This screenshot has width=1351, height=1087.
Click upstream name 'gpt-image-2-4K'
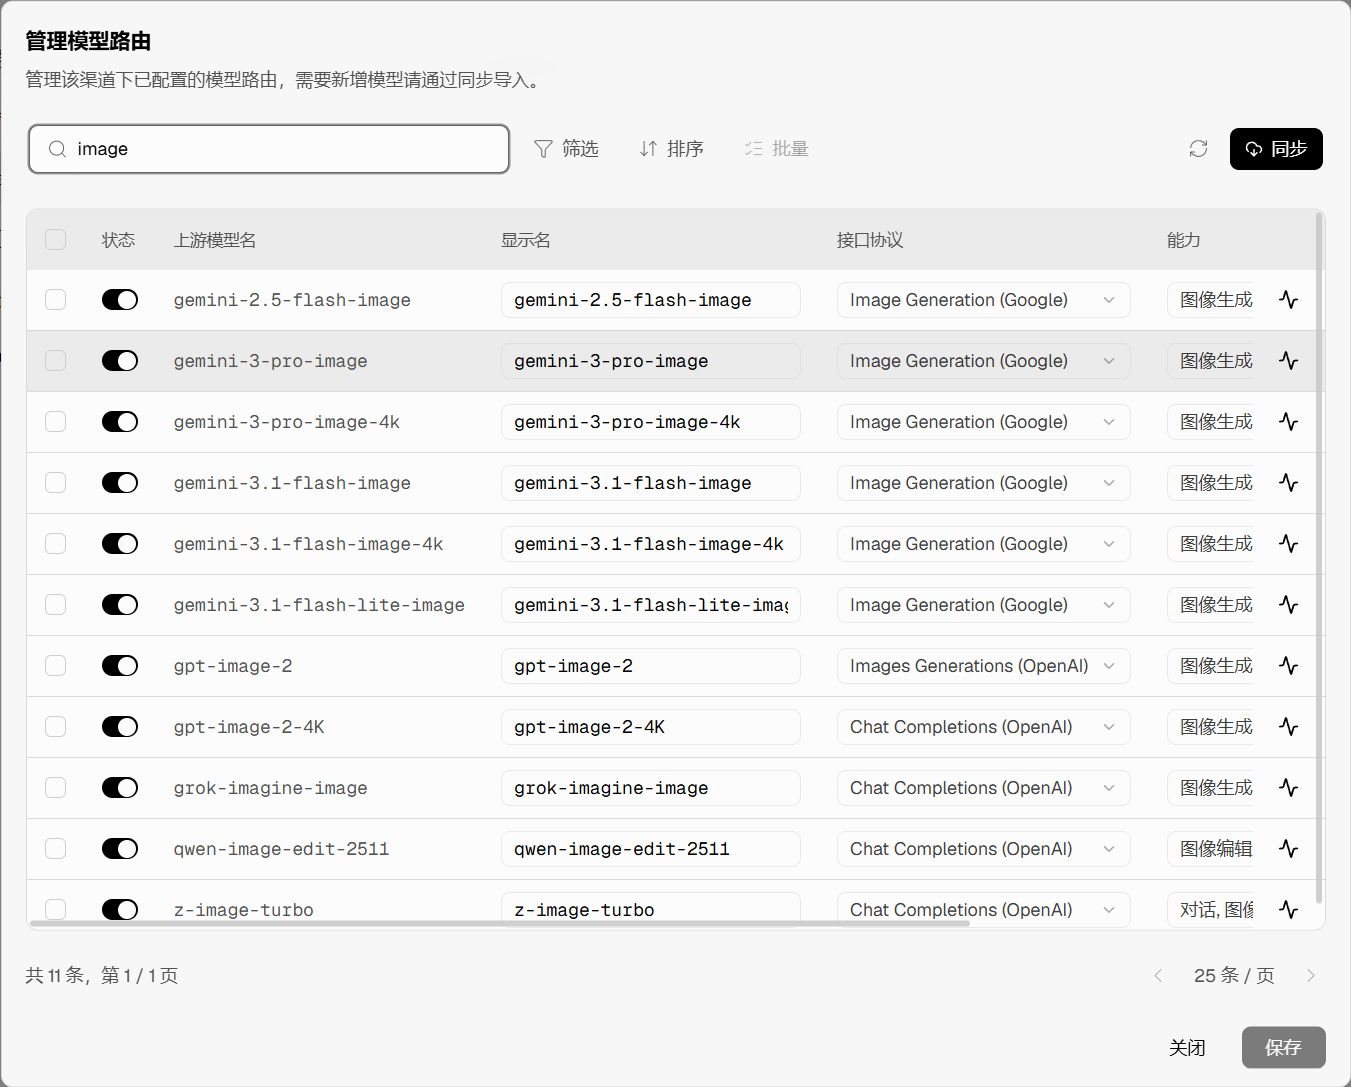[249, 727]
